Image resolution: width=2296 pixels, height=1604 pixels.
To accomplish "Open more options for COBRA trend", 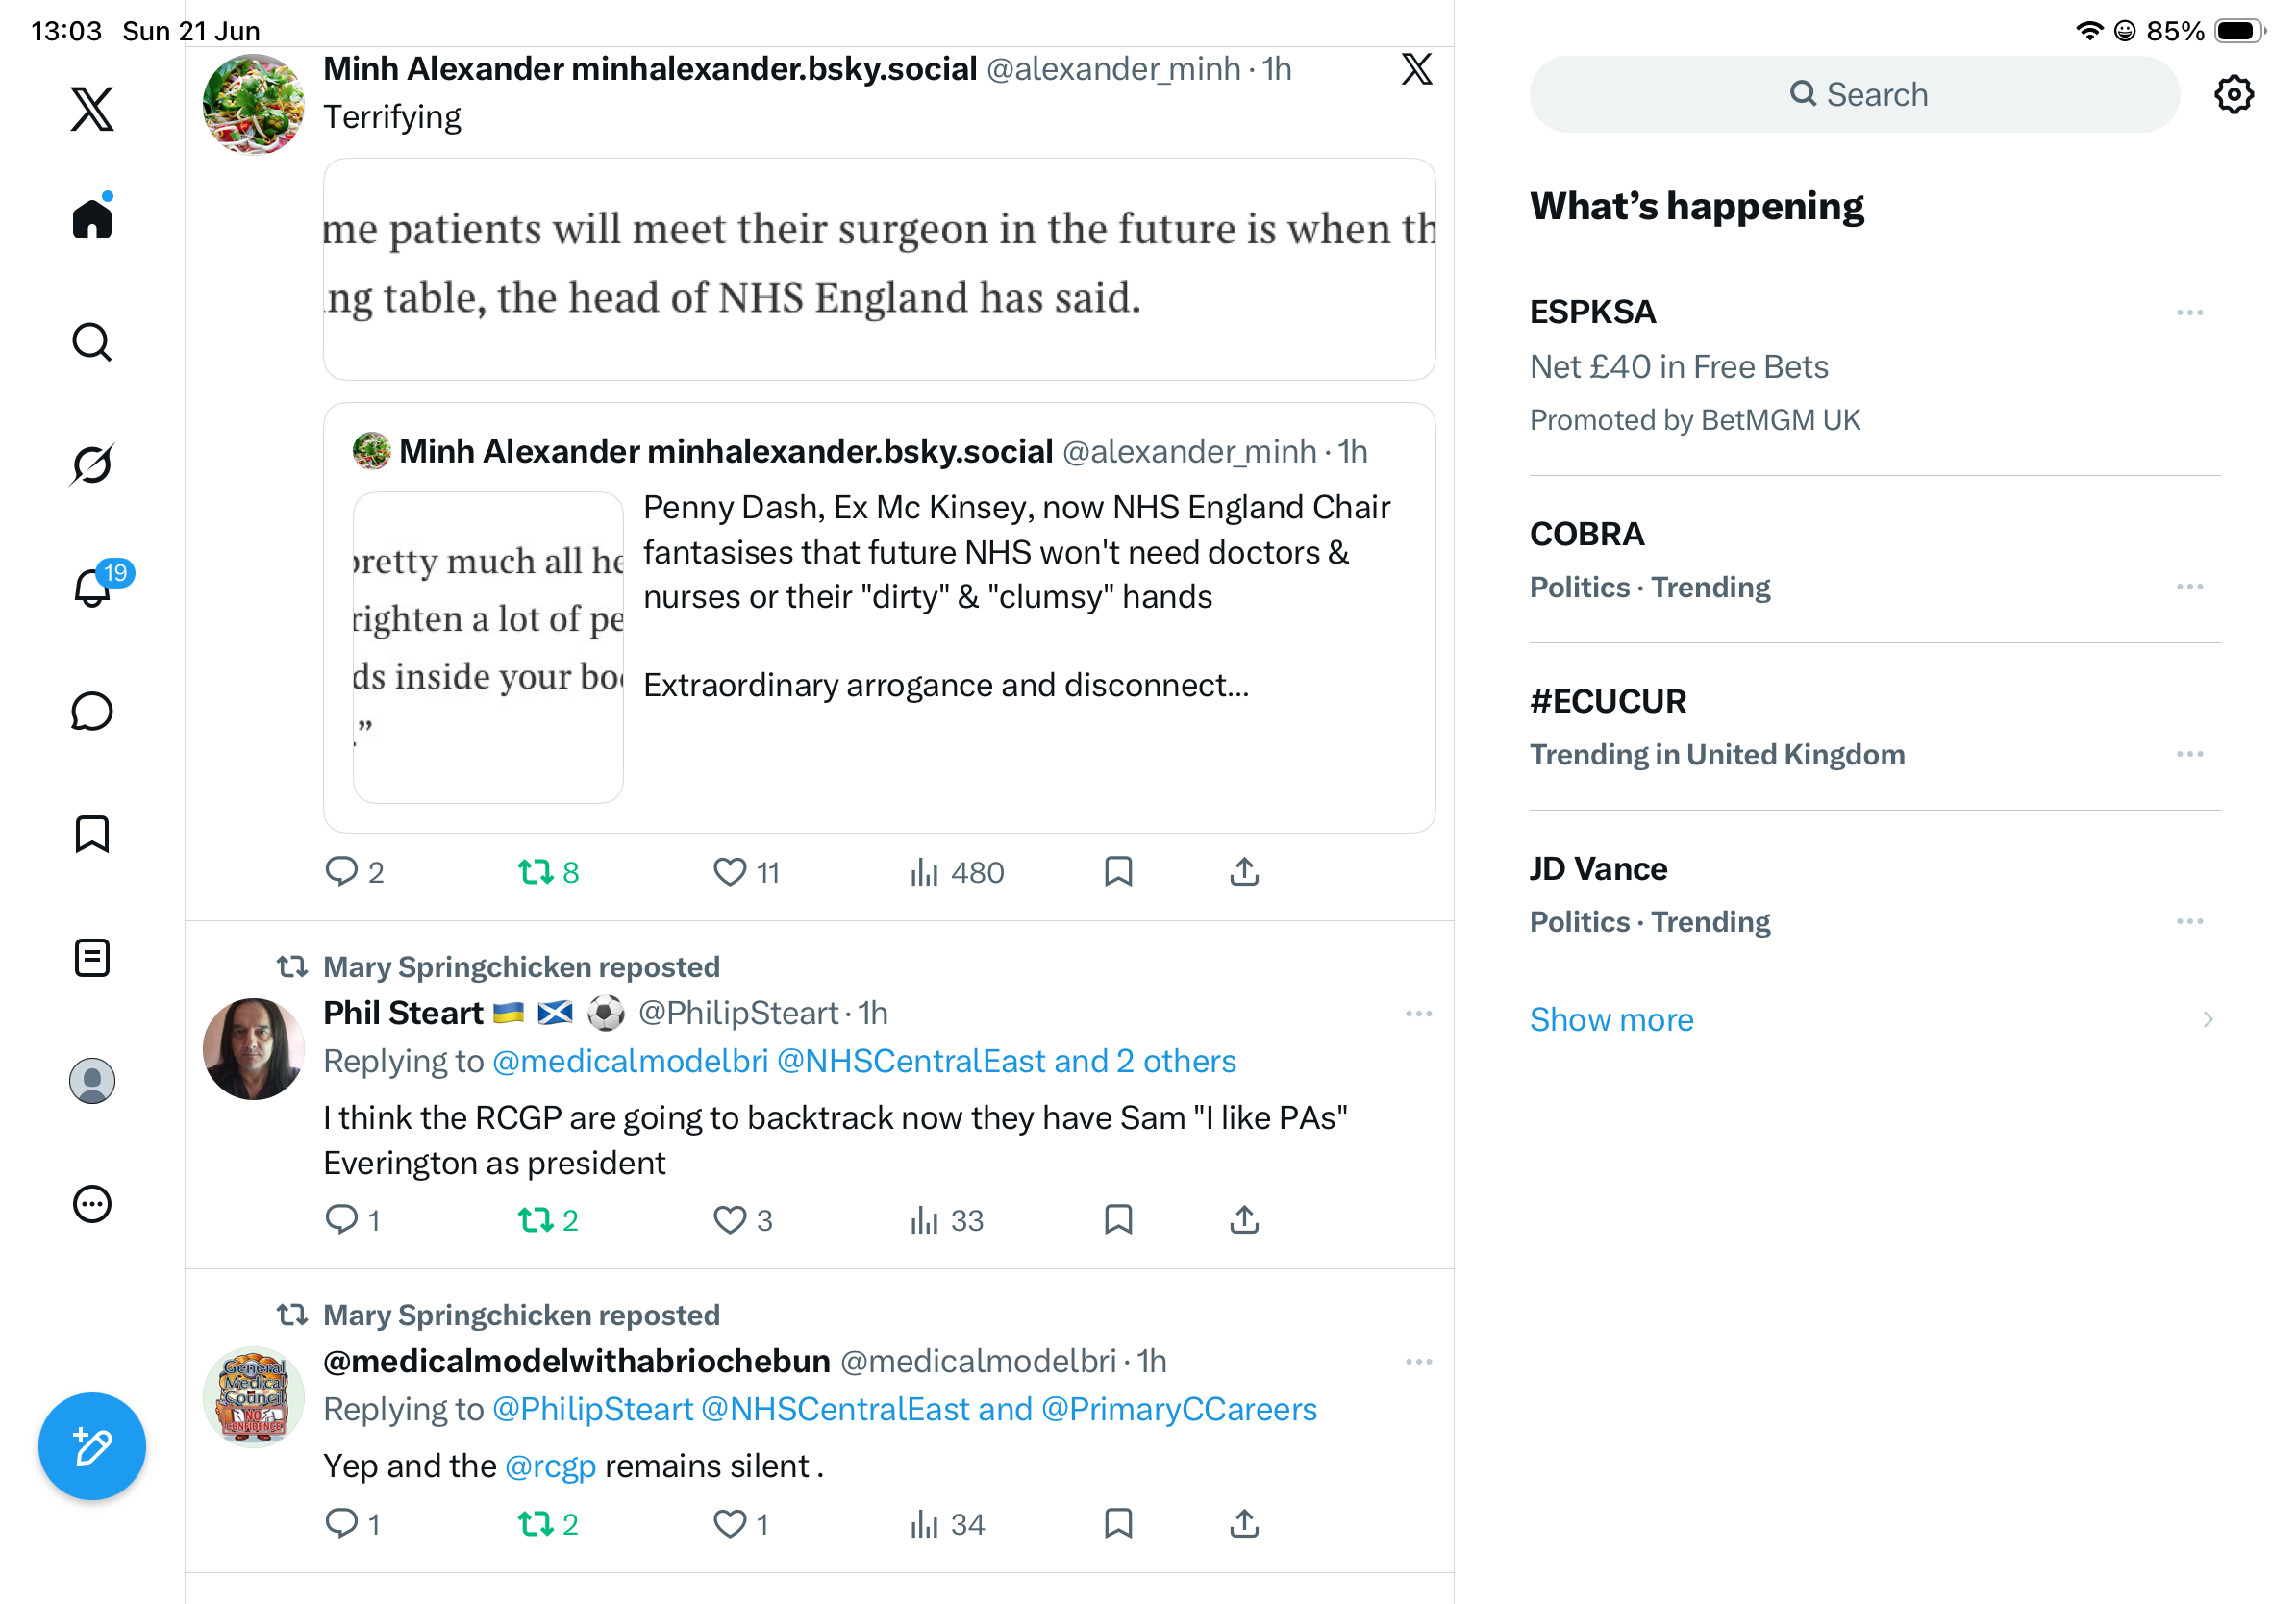I will [2189, 587].
